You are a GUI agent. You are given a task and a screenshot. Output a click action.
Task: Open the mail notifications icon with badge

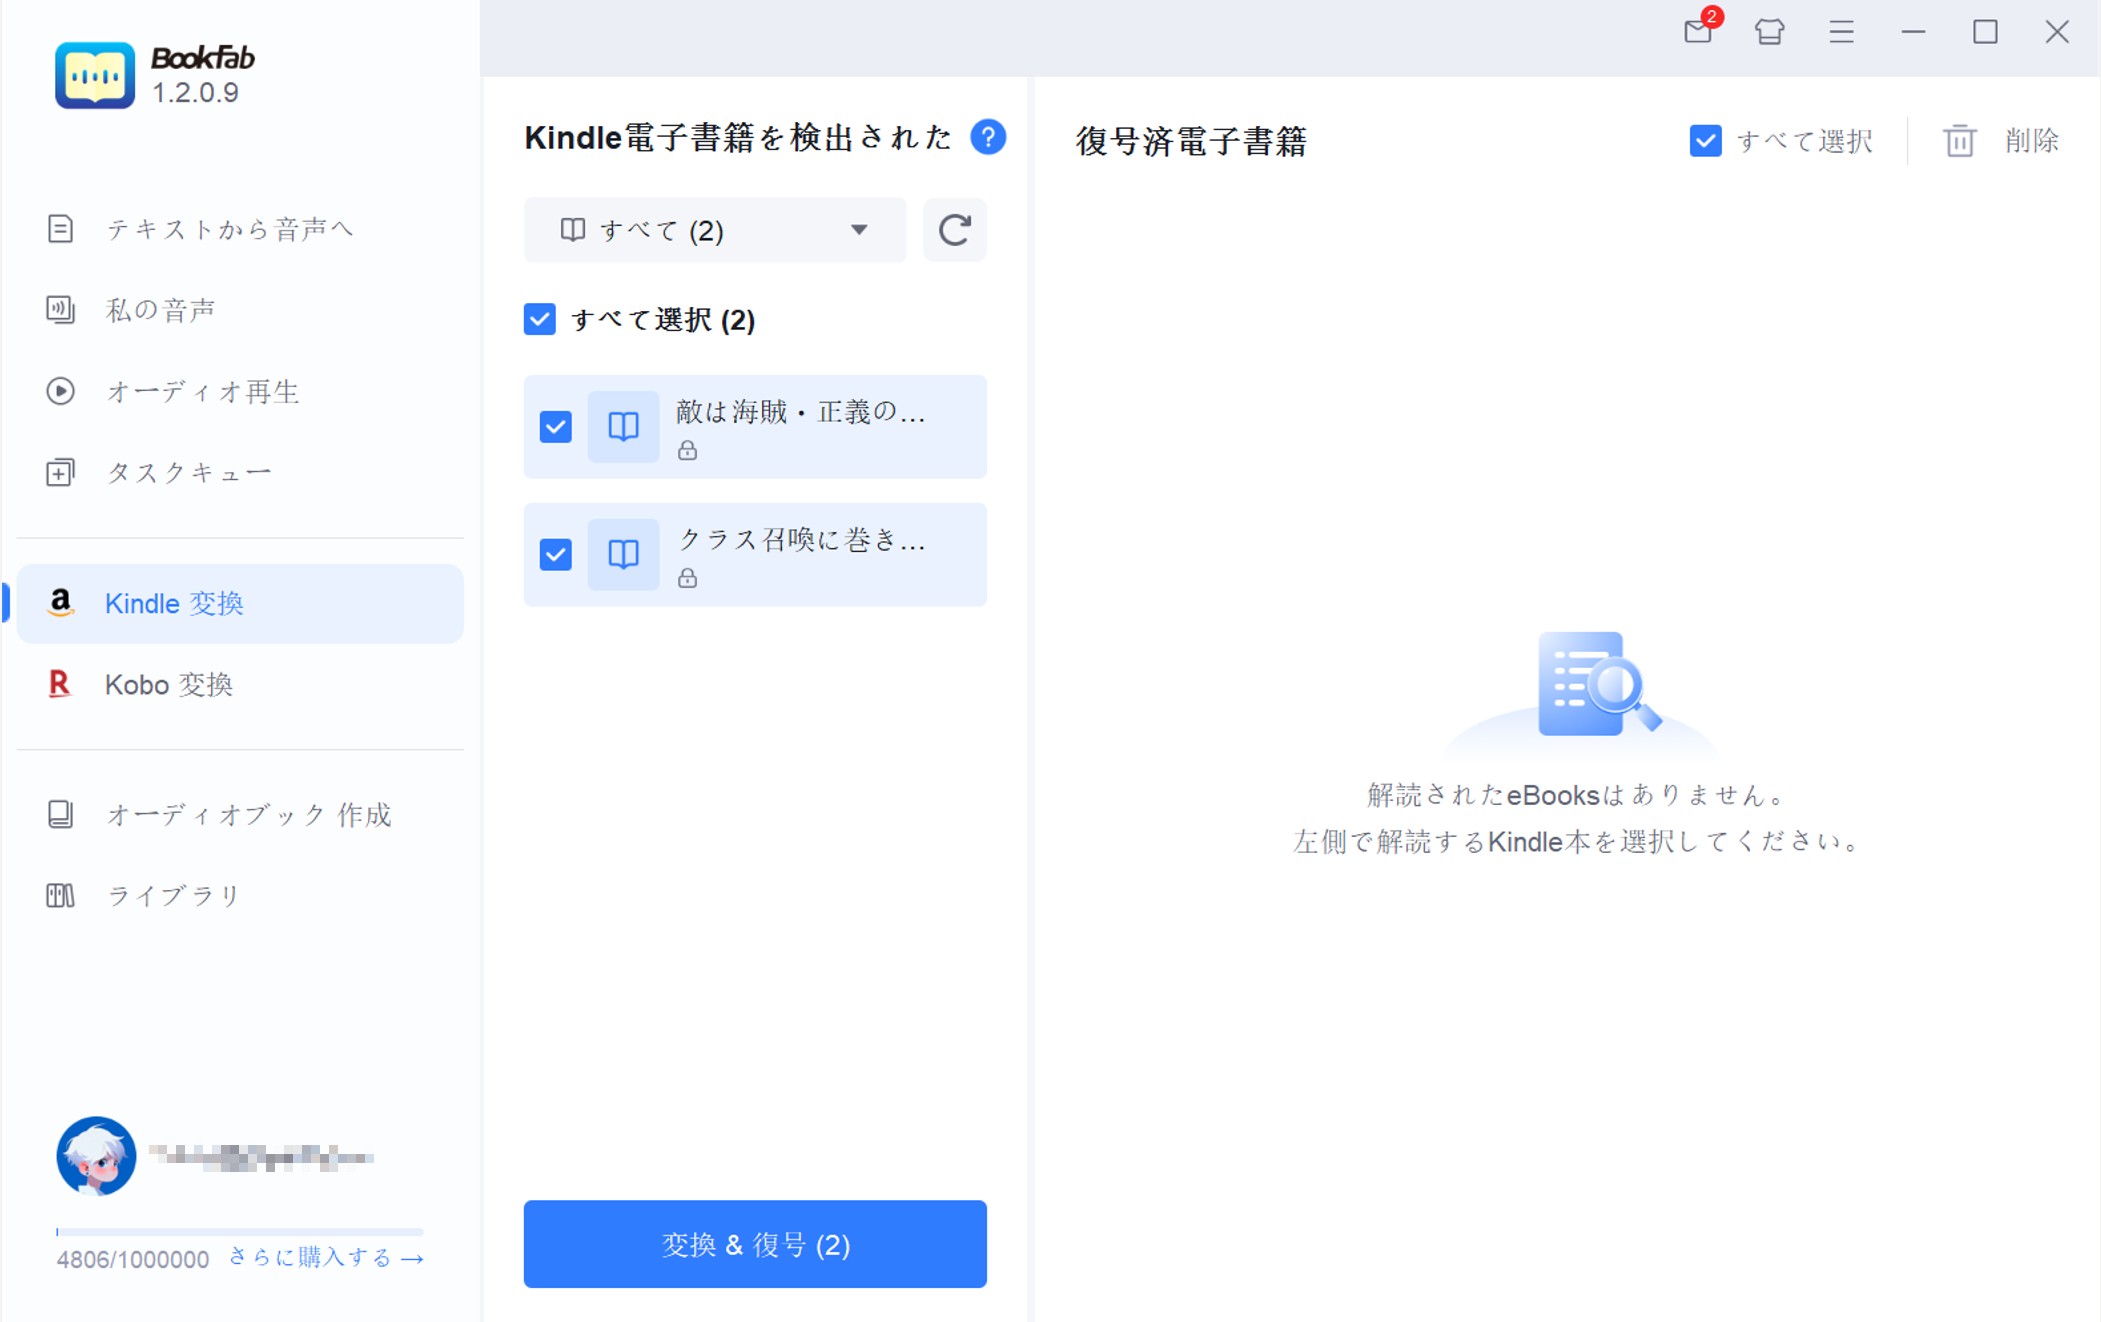pos(1698,31)
